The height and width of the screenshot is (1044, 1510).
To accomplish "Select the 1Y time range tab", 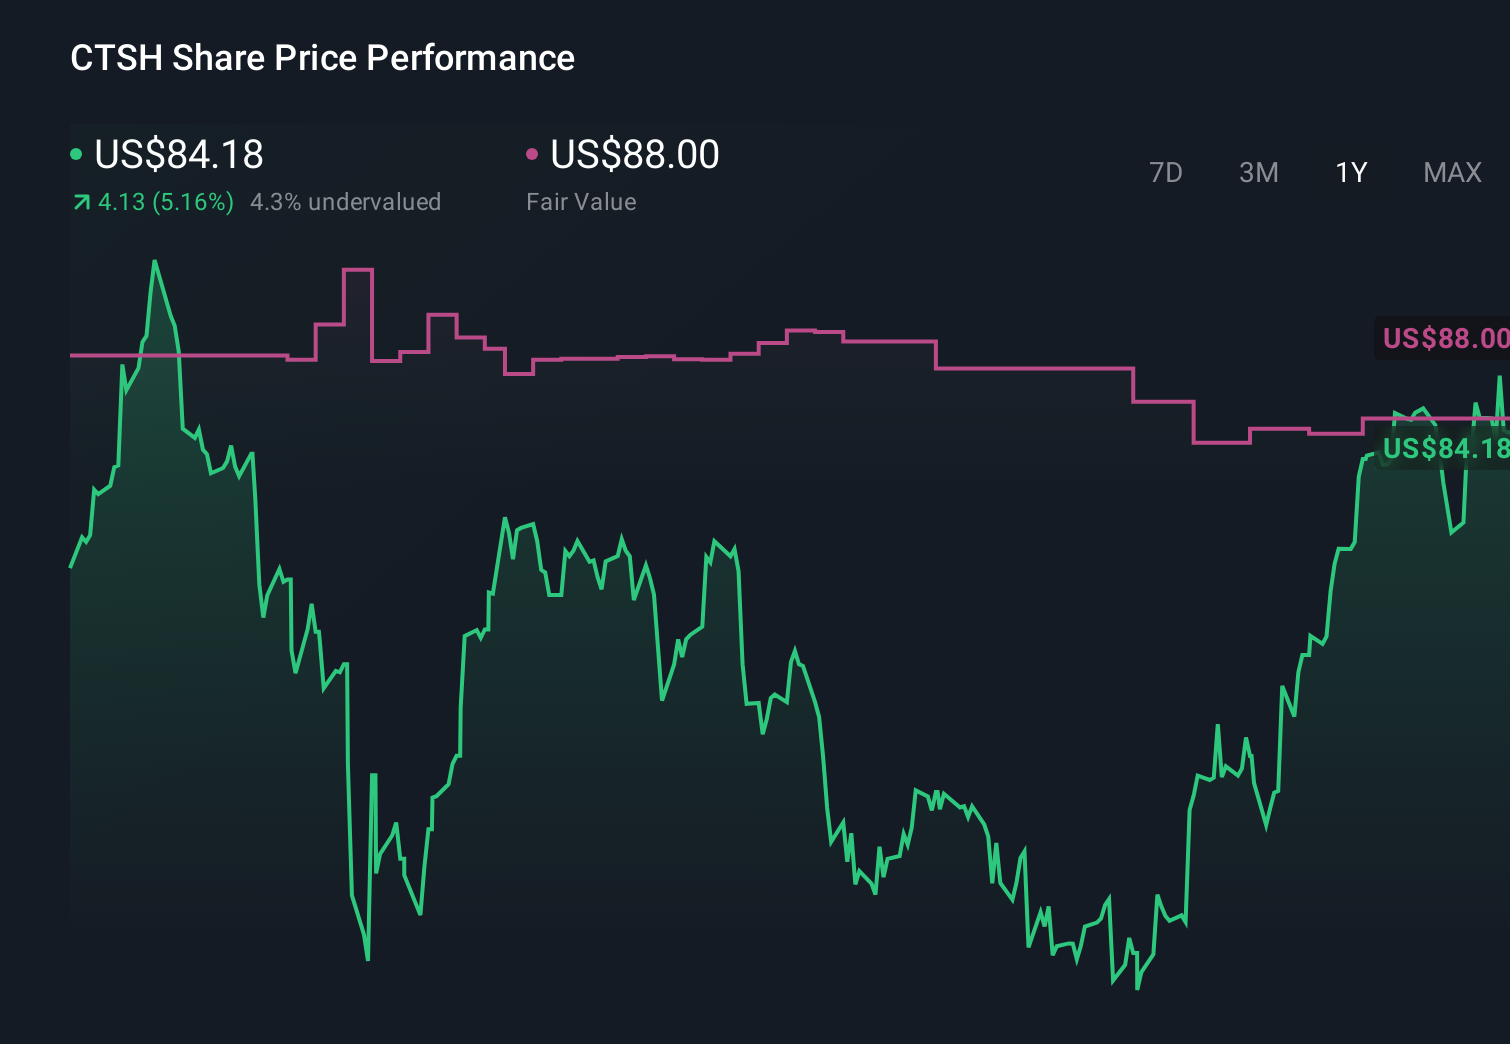I will (x=1350, y=172).
